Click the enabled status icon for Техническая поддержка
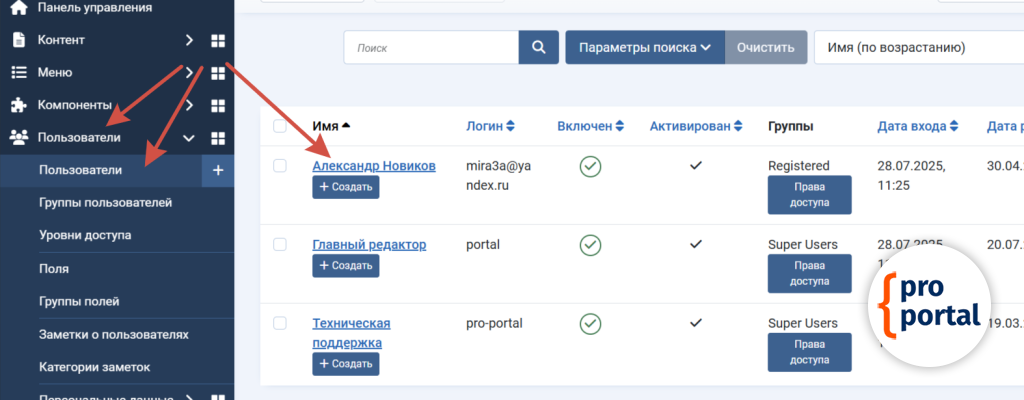This screenshot has height=400, width=1024. pyautogui.click(x=590, y=323)
